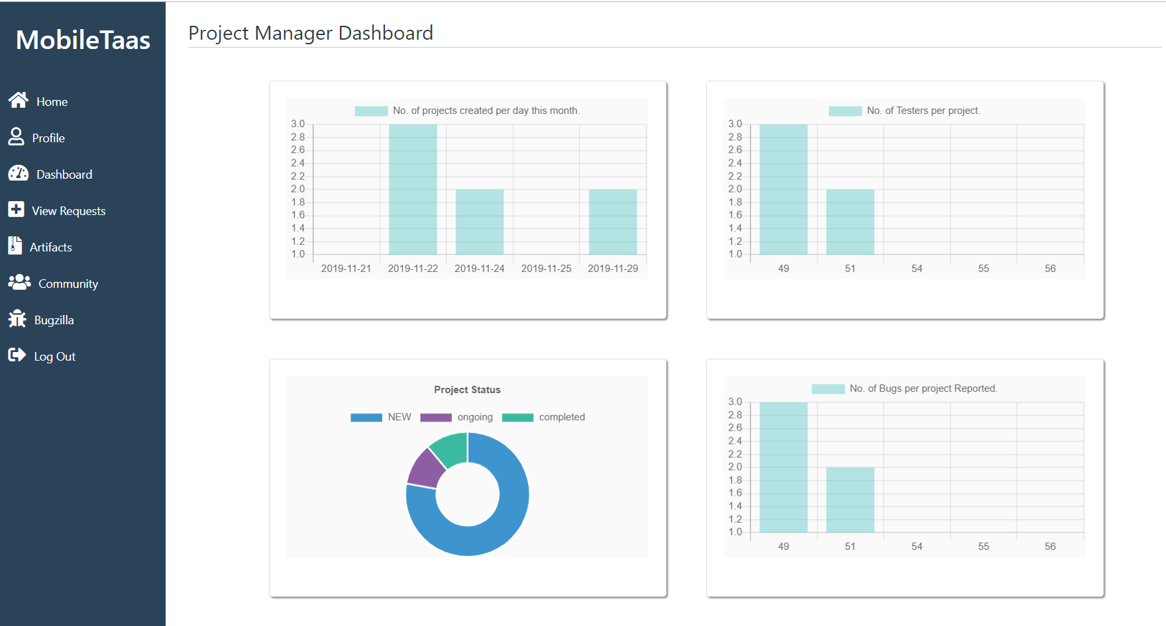Toggle the ongoing legend item
The image size is (1166, 626).
(457, 417)
